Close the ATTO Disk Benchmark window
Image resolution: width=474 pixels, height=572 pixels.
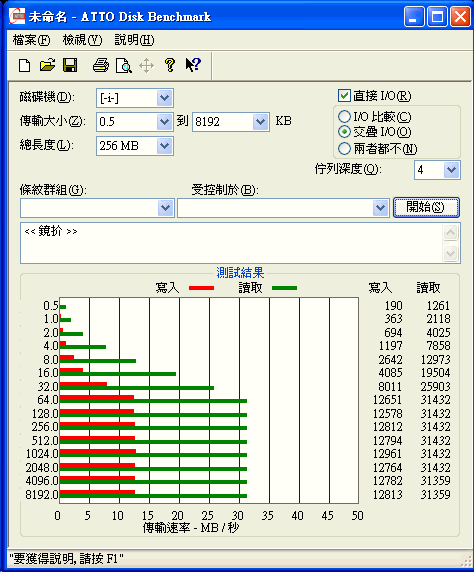460,16
